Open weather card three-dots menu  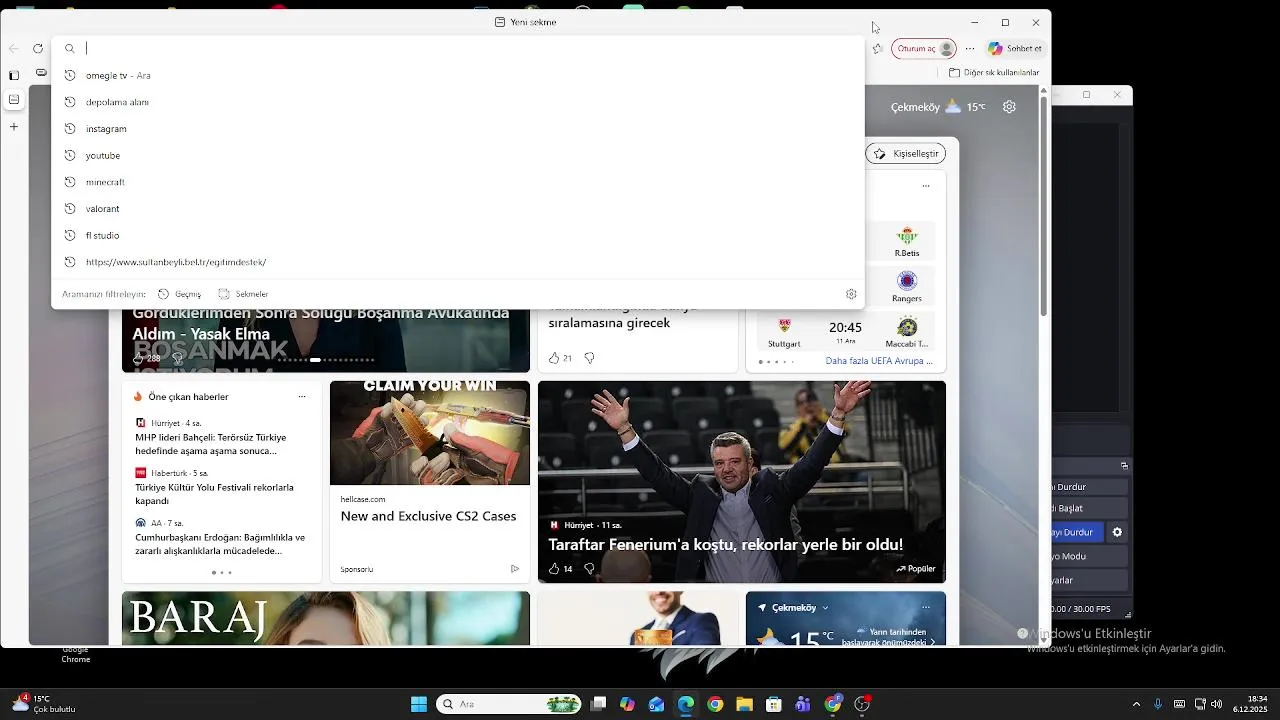click(926, 608)
